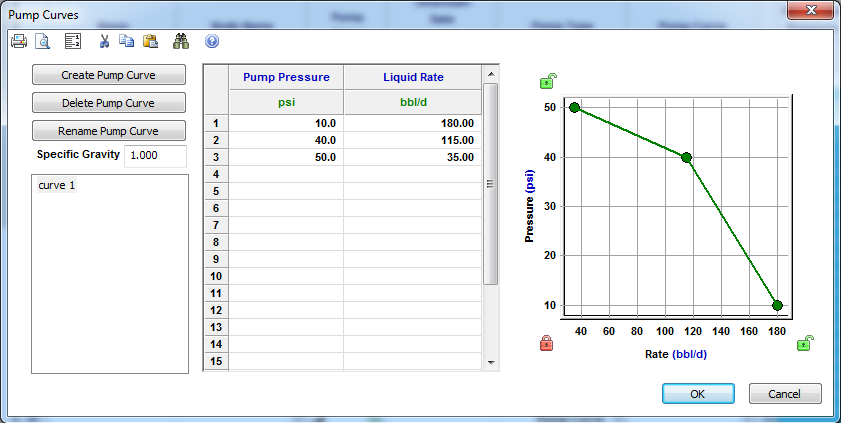Toggle the green unlock icon right of the Rate axis
The width and height of the screenshot is (841, 423).
(805, 343)
